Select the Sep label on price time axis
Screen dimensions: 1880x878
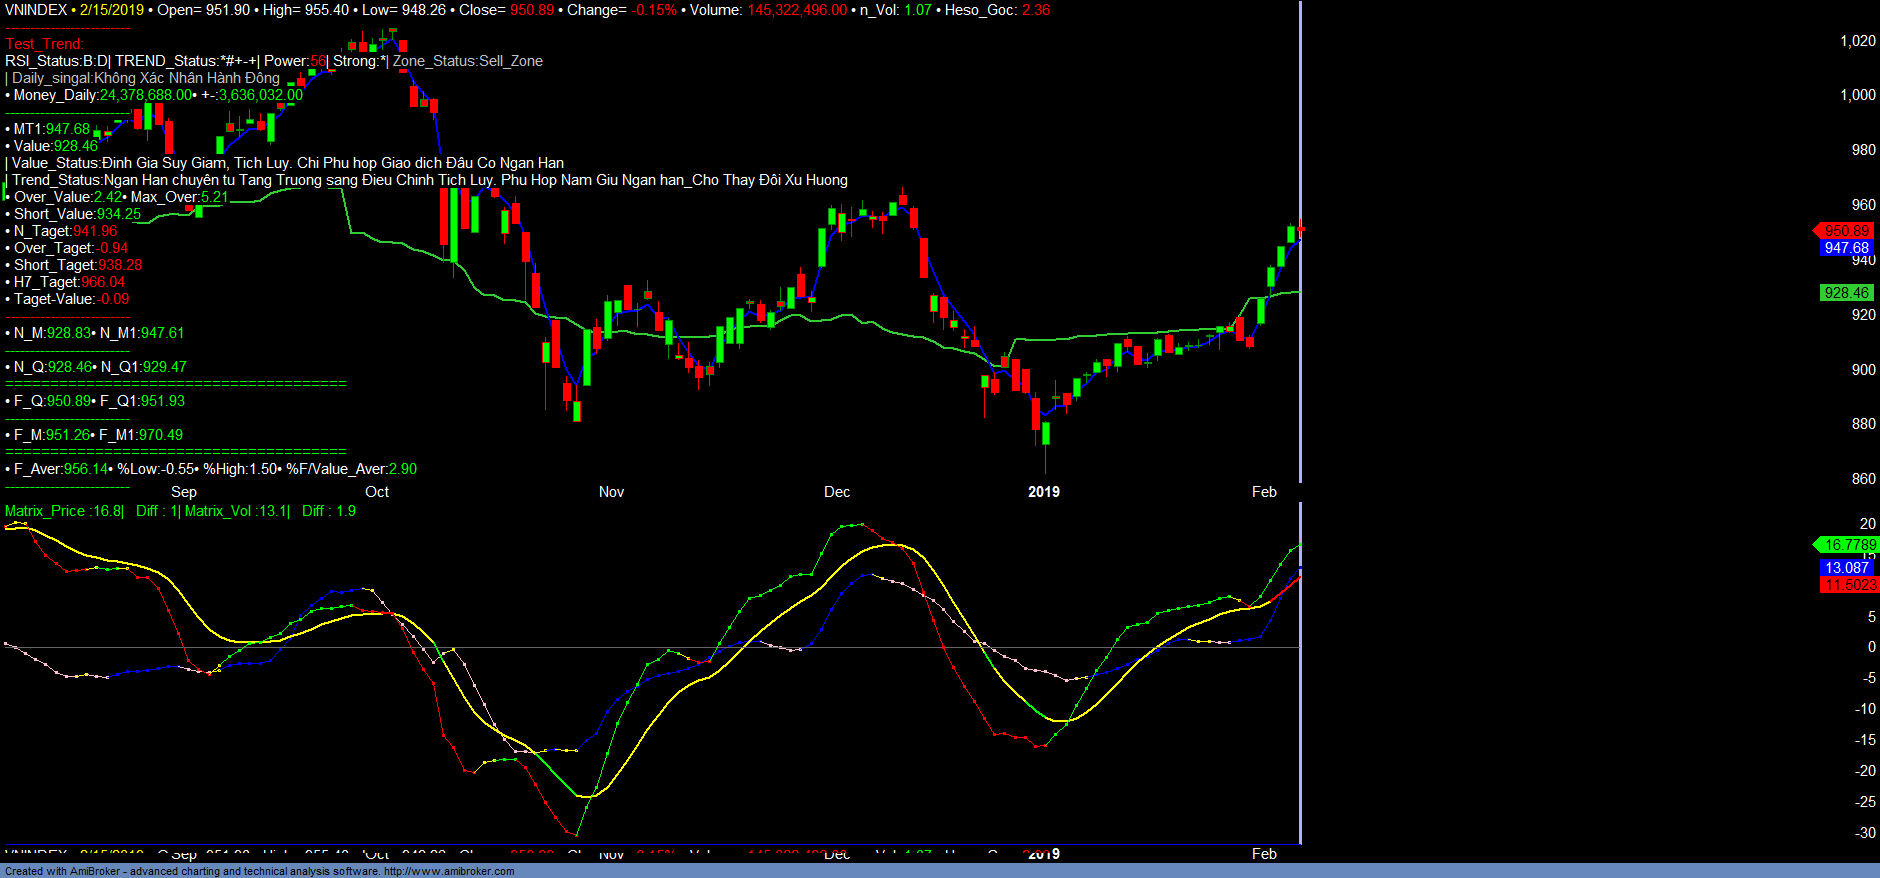click(184, 492)
